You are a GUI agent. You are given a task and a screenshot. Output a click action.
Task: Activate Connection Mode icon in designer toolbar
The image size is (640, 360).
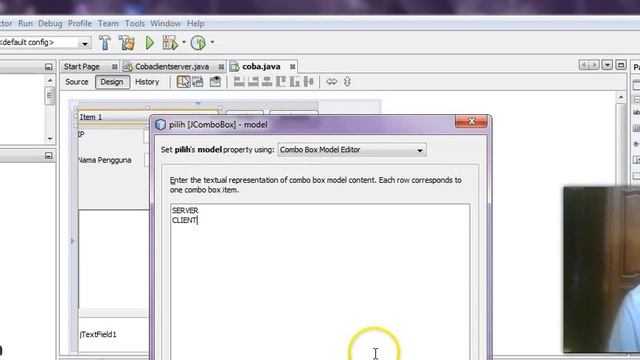click(x=198, y=82)
